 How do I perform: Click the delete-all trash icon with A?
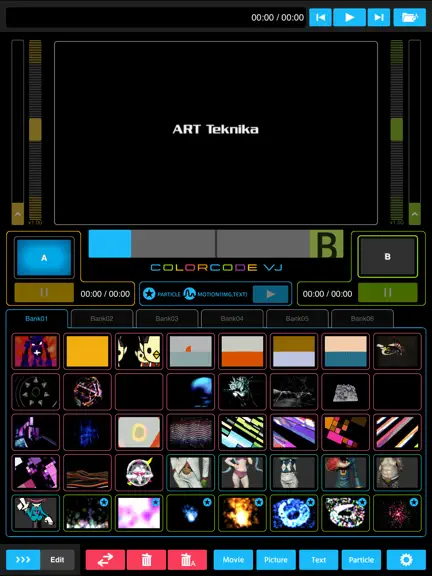pos(187,559)
